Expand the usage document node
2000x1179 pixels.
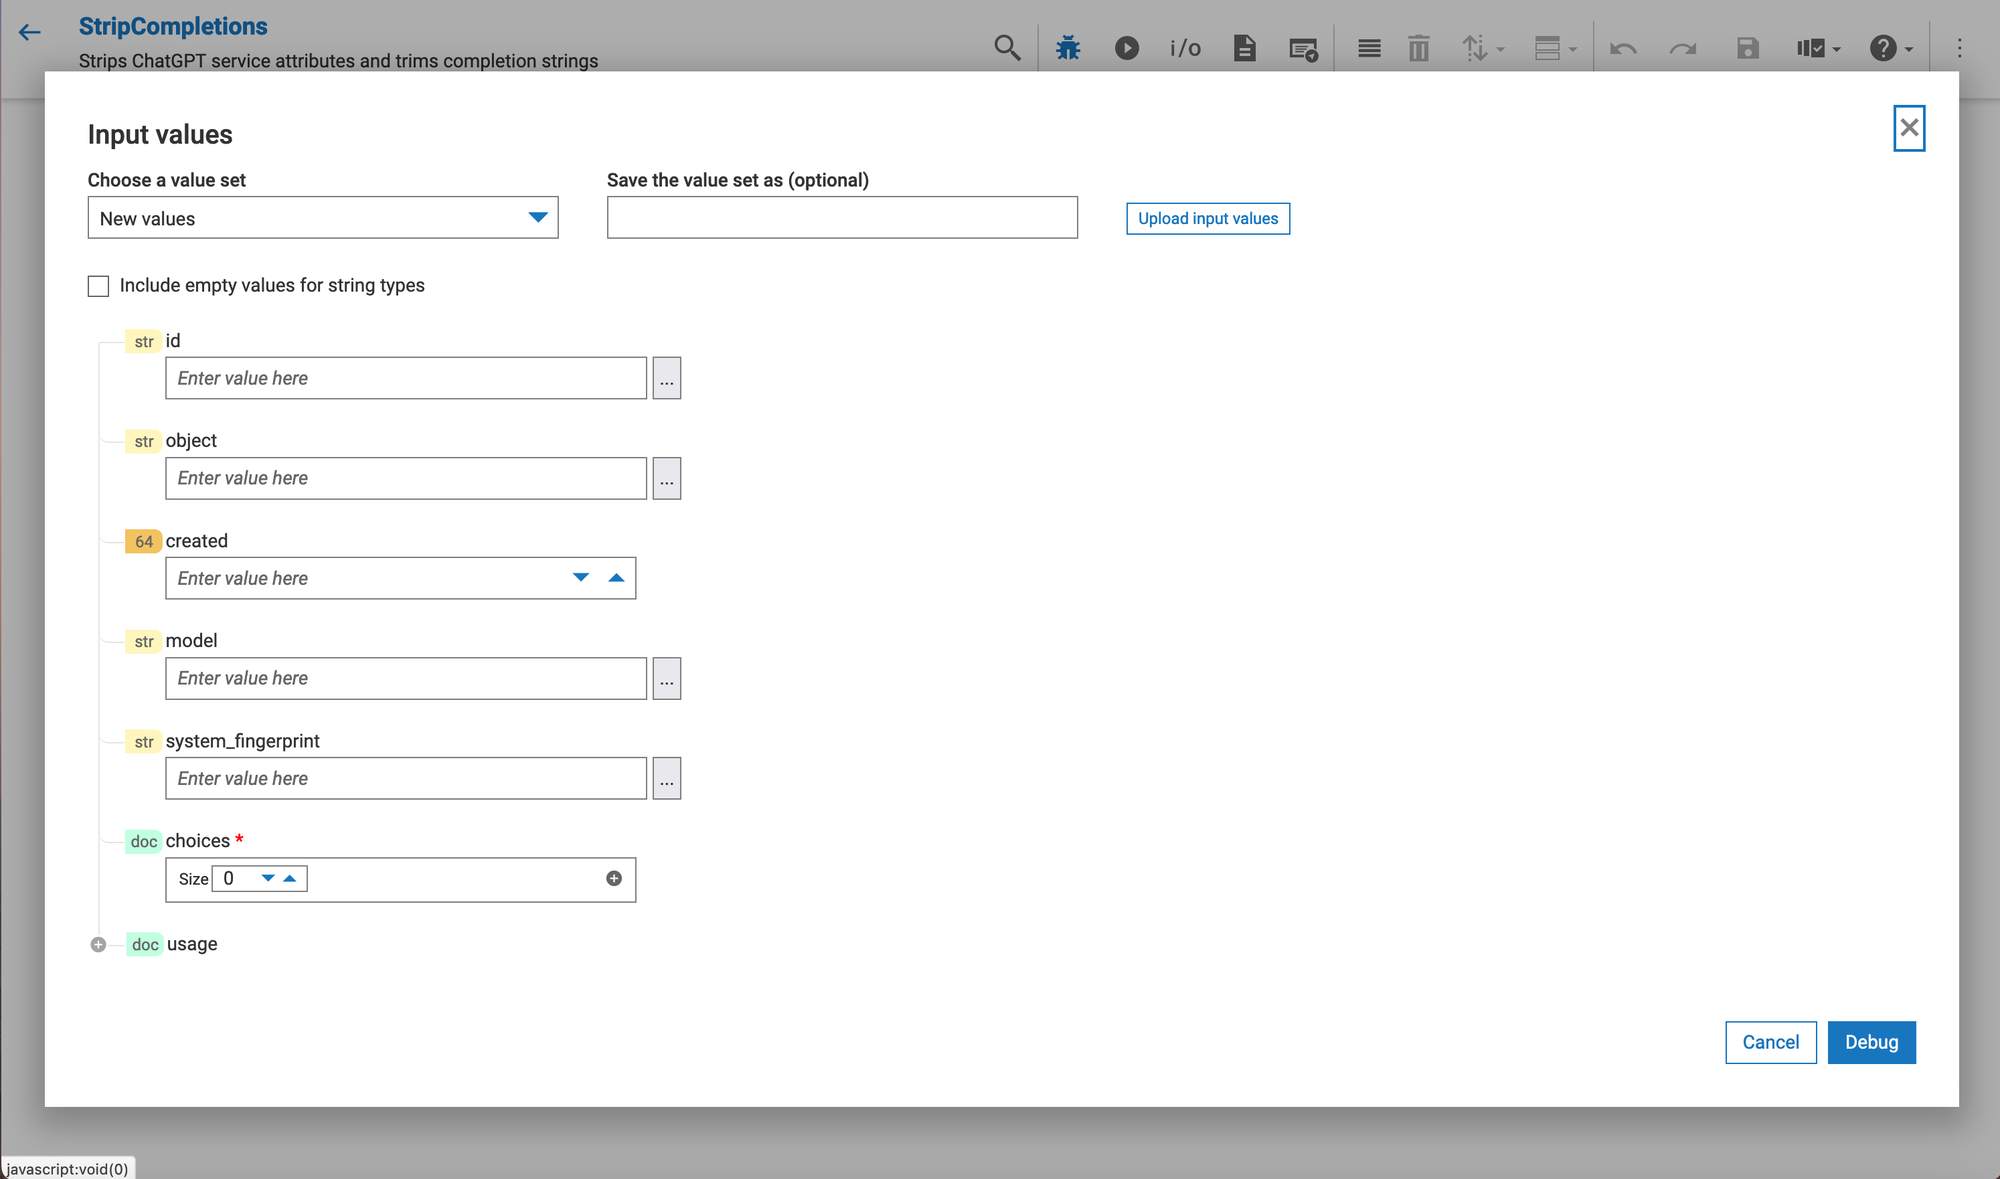coord(98,945)
